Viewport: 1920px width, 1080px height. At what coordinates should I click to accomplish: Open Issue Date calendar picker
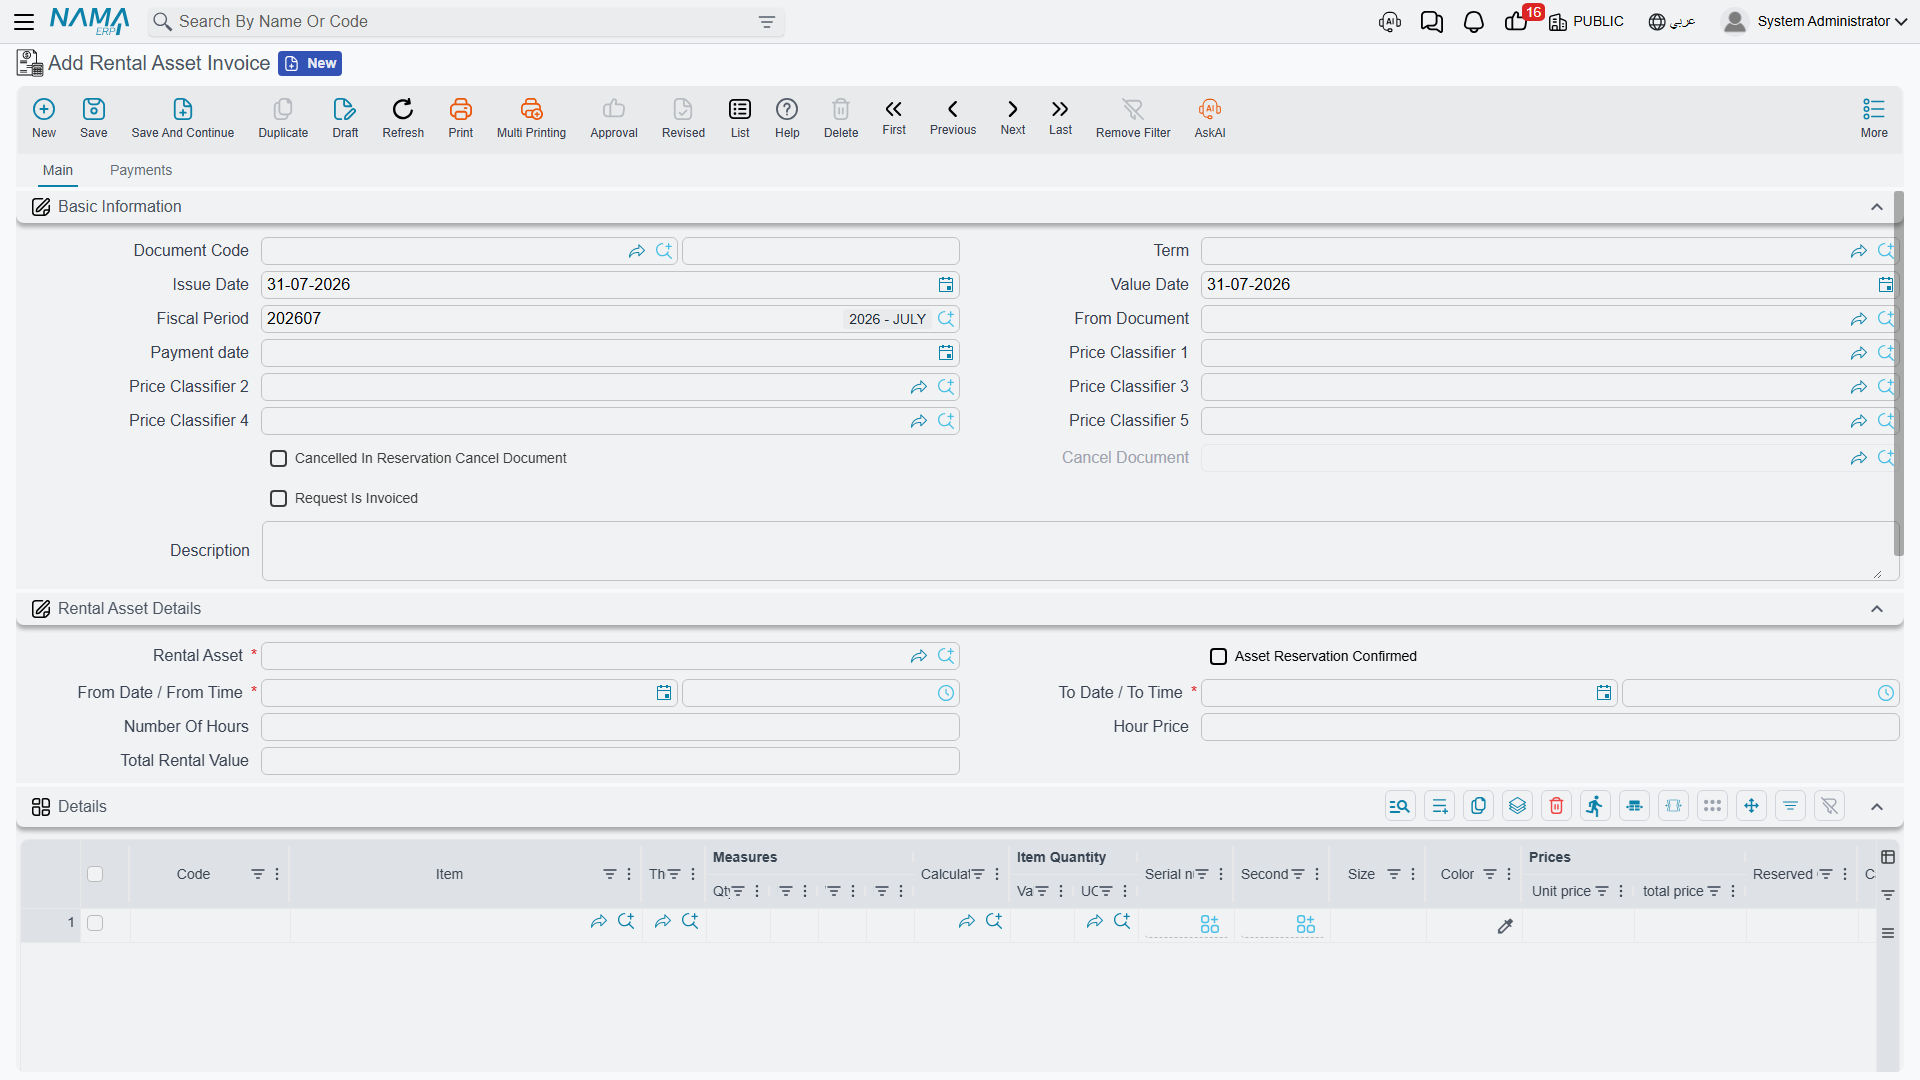(946, 285)
